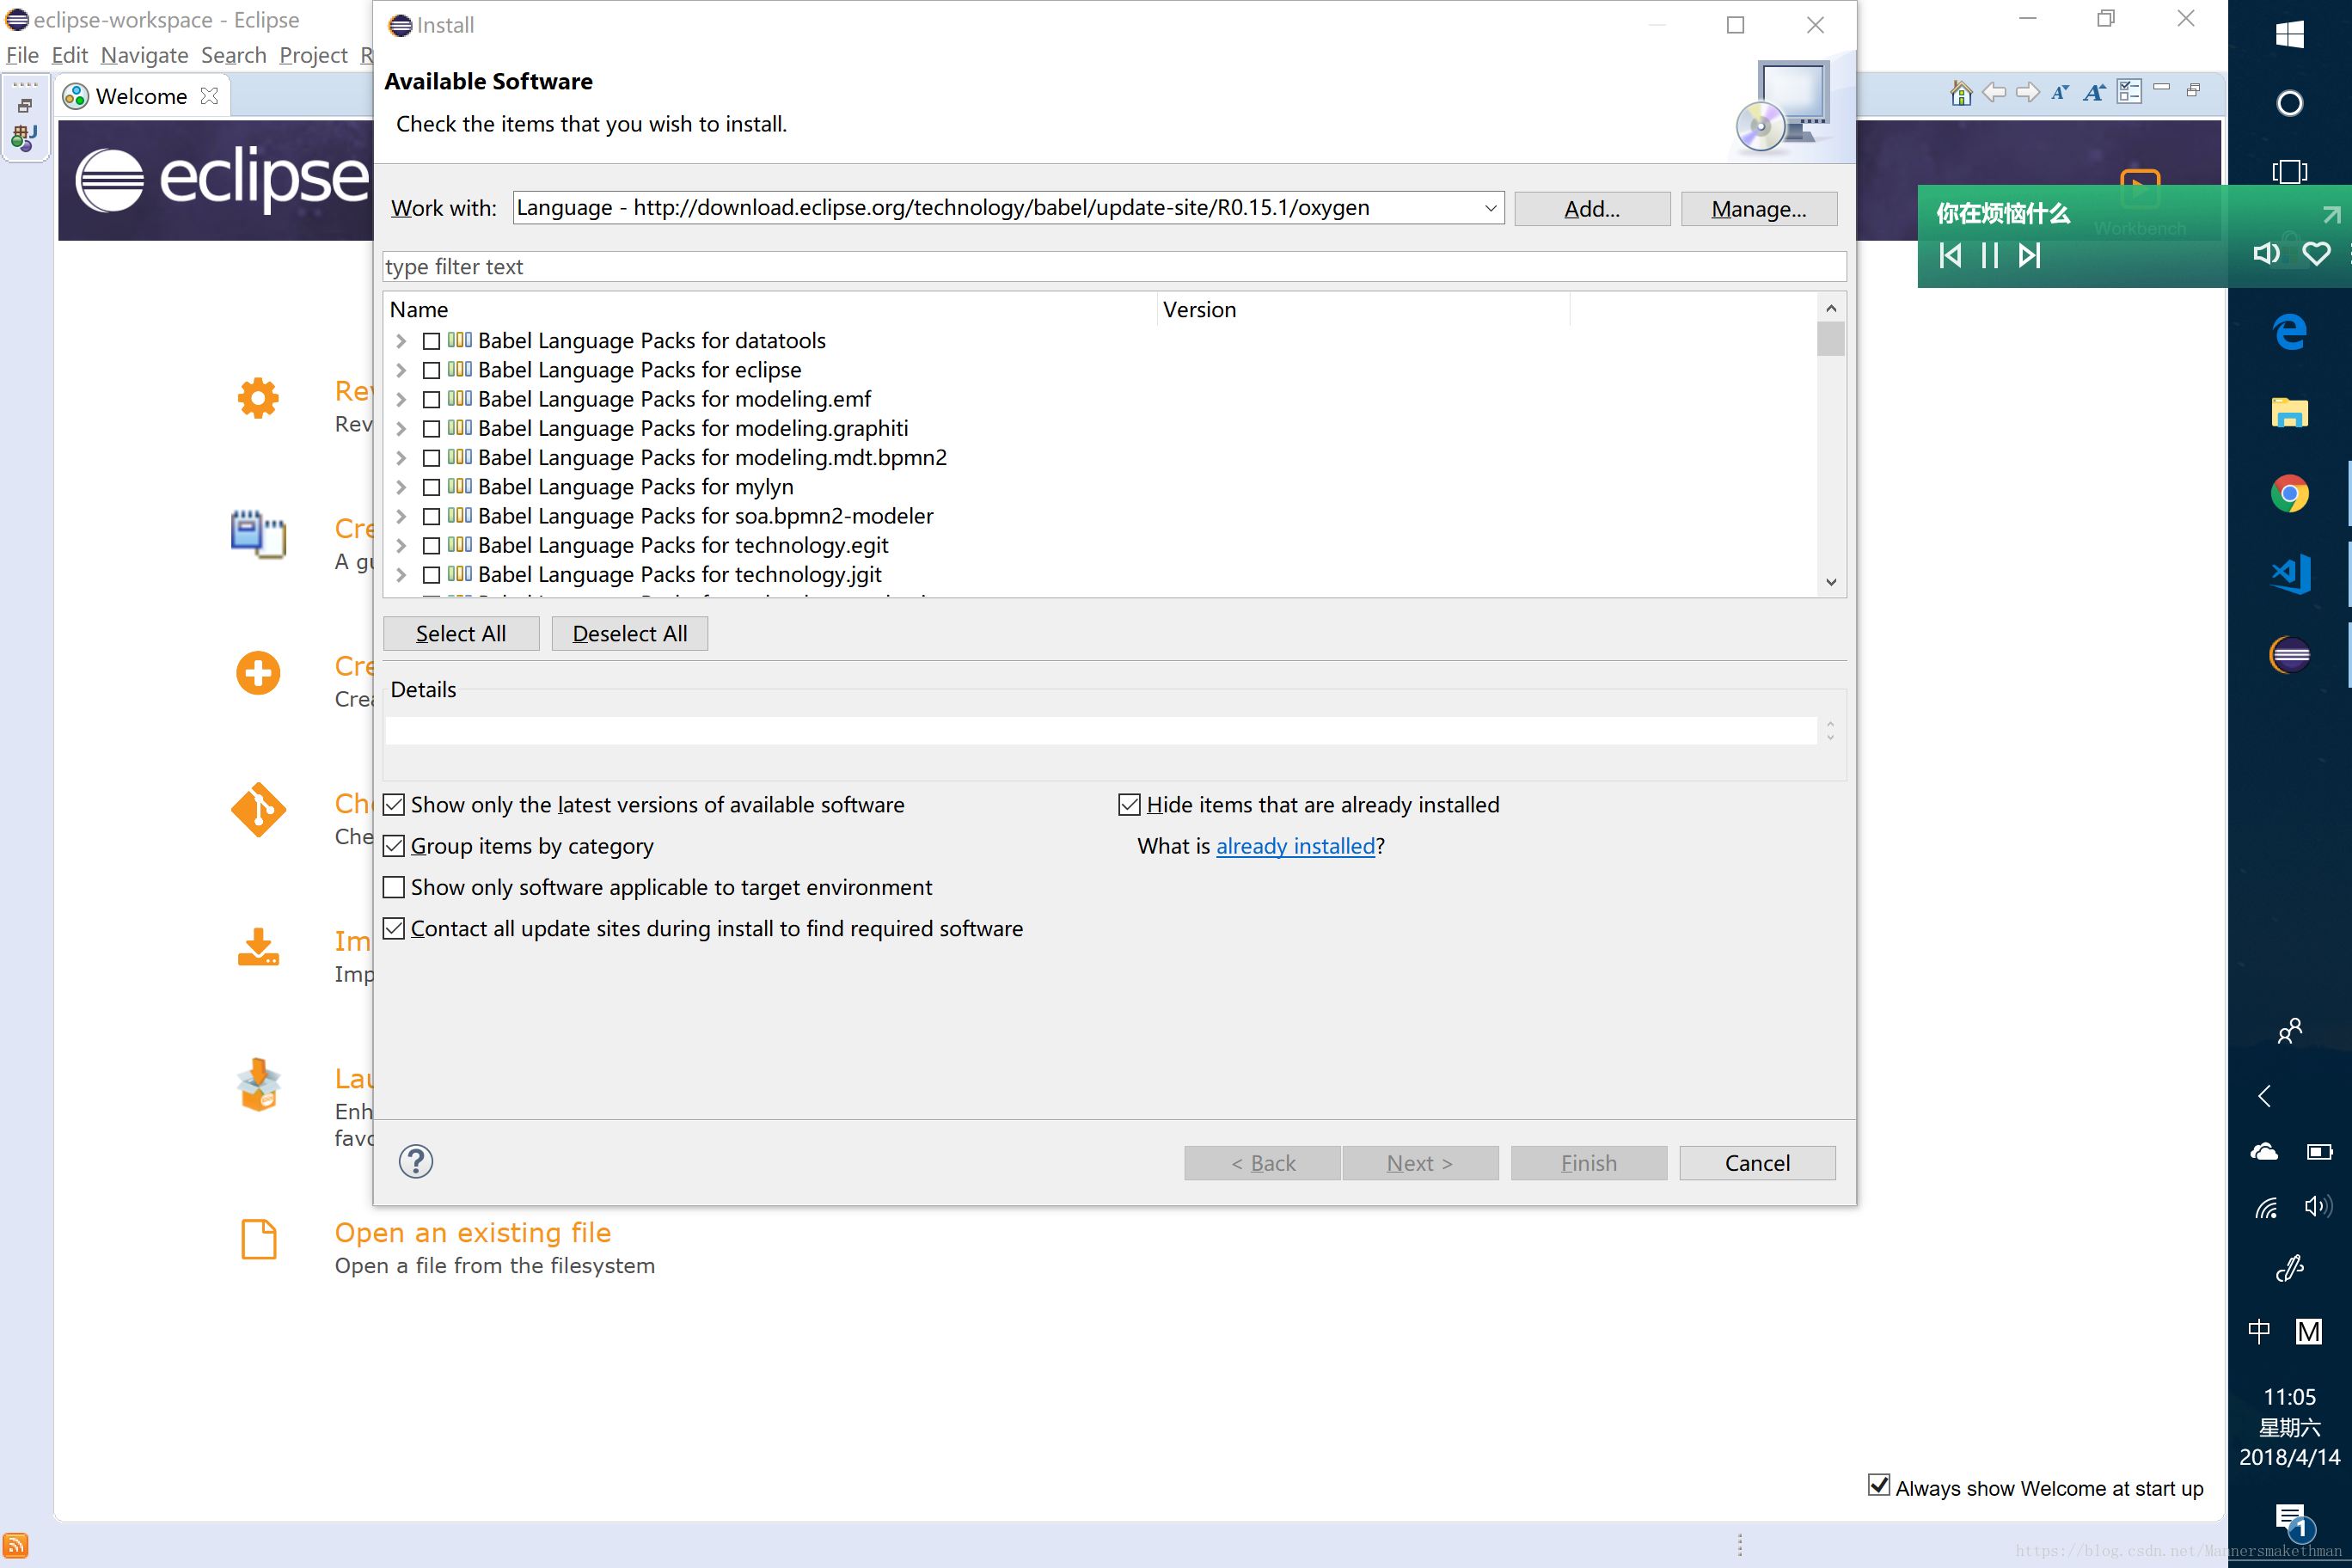This screenshot has width=2352, height=1568.
Task: Click the Manage... button
Action: (x=1759, y=208)
